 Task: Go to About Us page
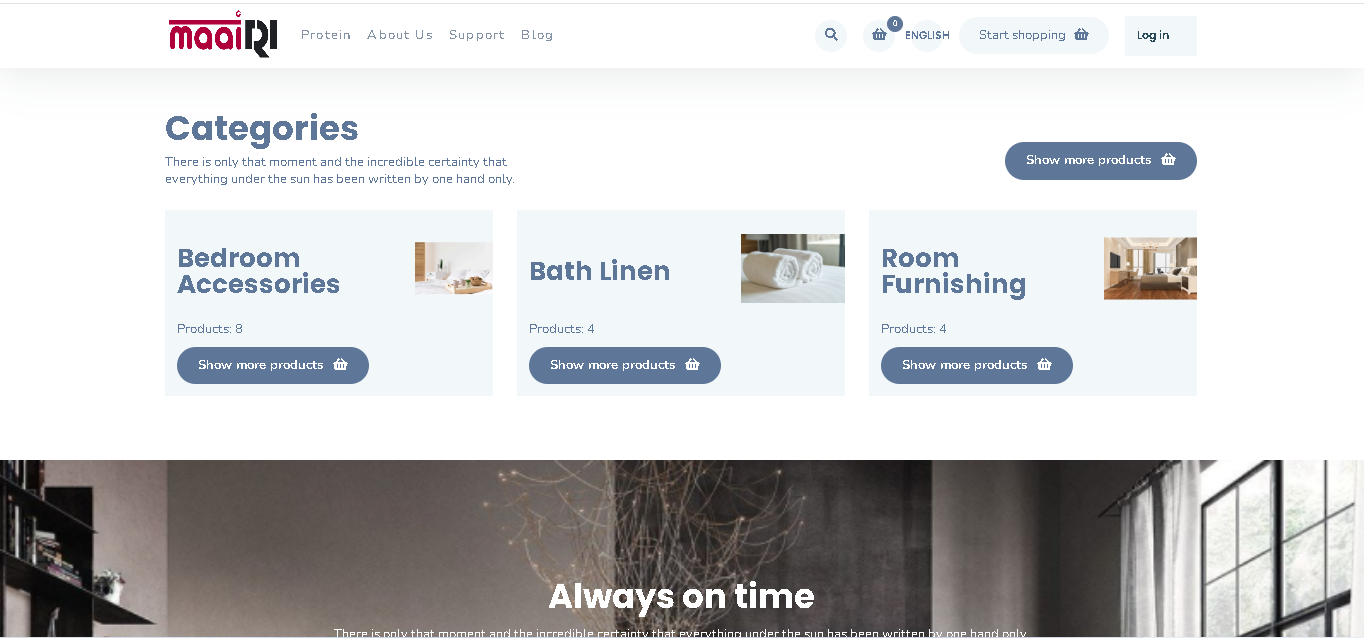pyautogui.click(x=400, y=35)
